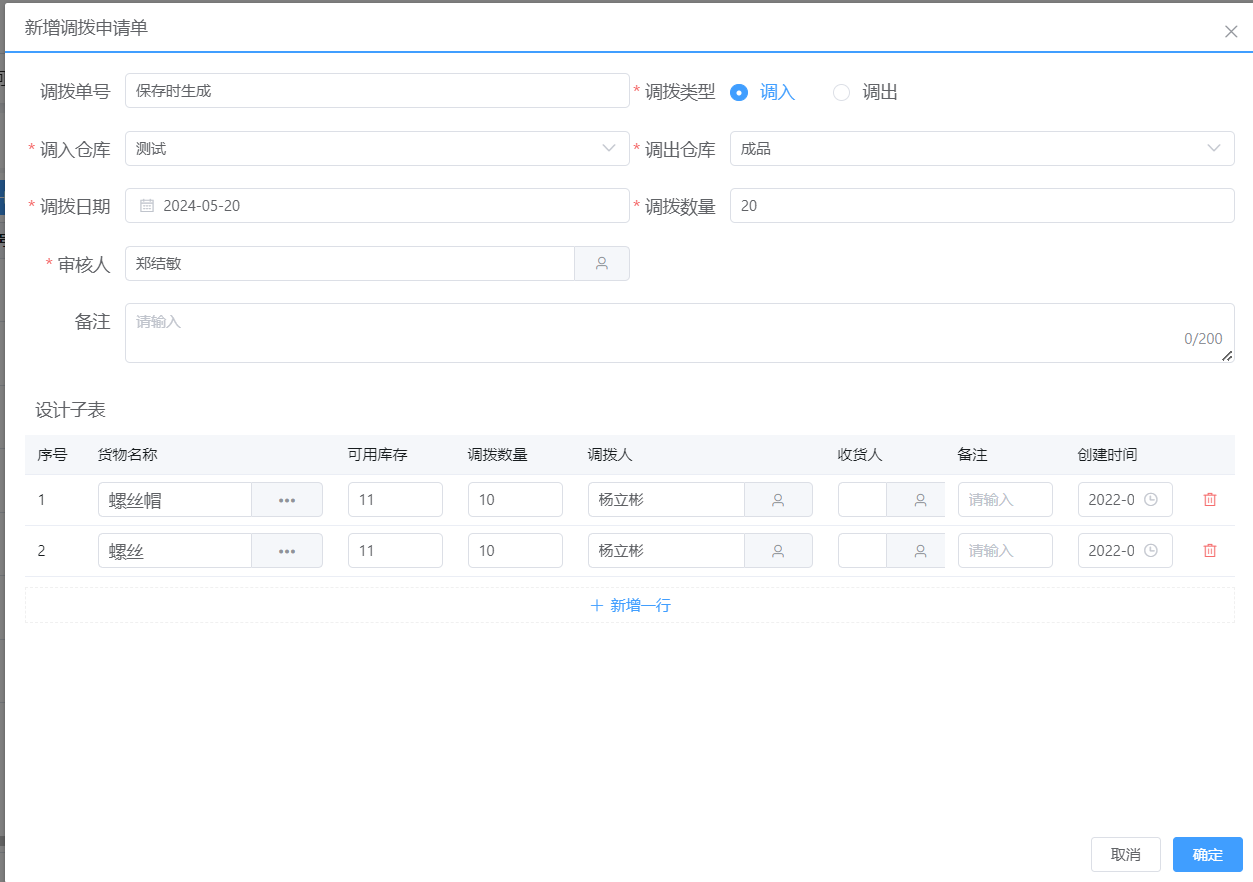Click the 备注 textarea at top

tap(680, 333)
